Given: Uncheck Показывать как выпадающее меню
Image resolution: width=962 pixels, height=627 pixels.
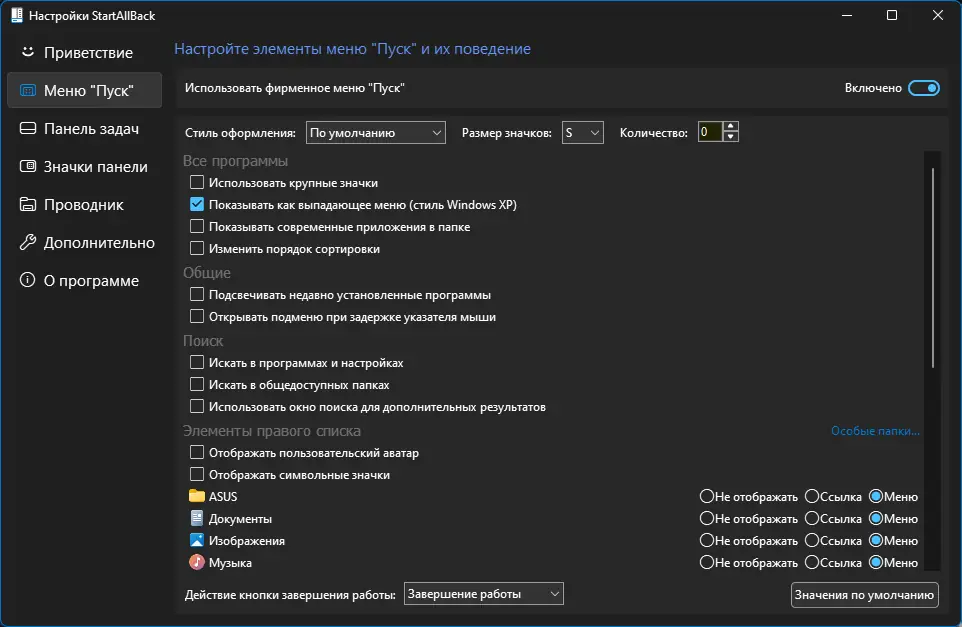Looking at the screenshot, I should pos(196,204).
